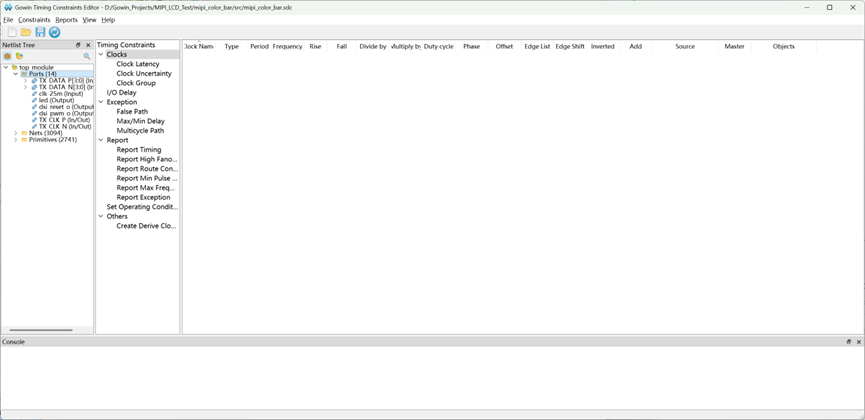865x420 pixels.
Task: Select Report Exception item
Action: (143, 197)
